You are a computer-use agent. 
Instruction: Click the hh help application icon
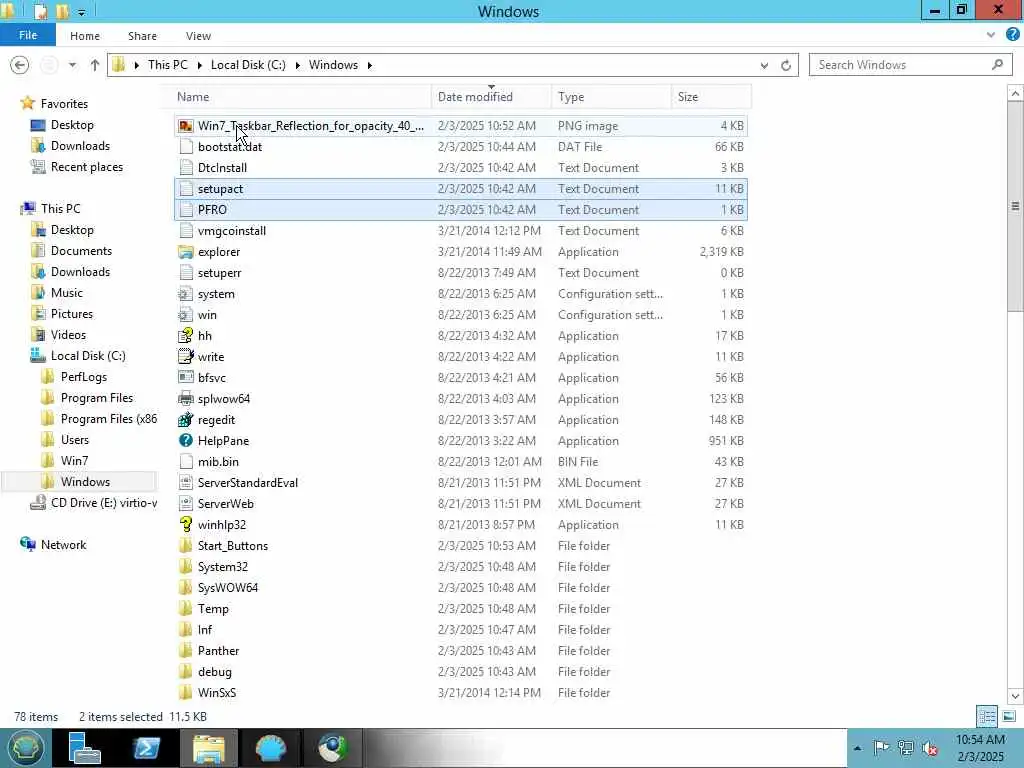[185, 336]
